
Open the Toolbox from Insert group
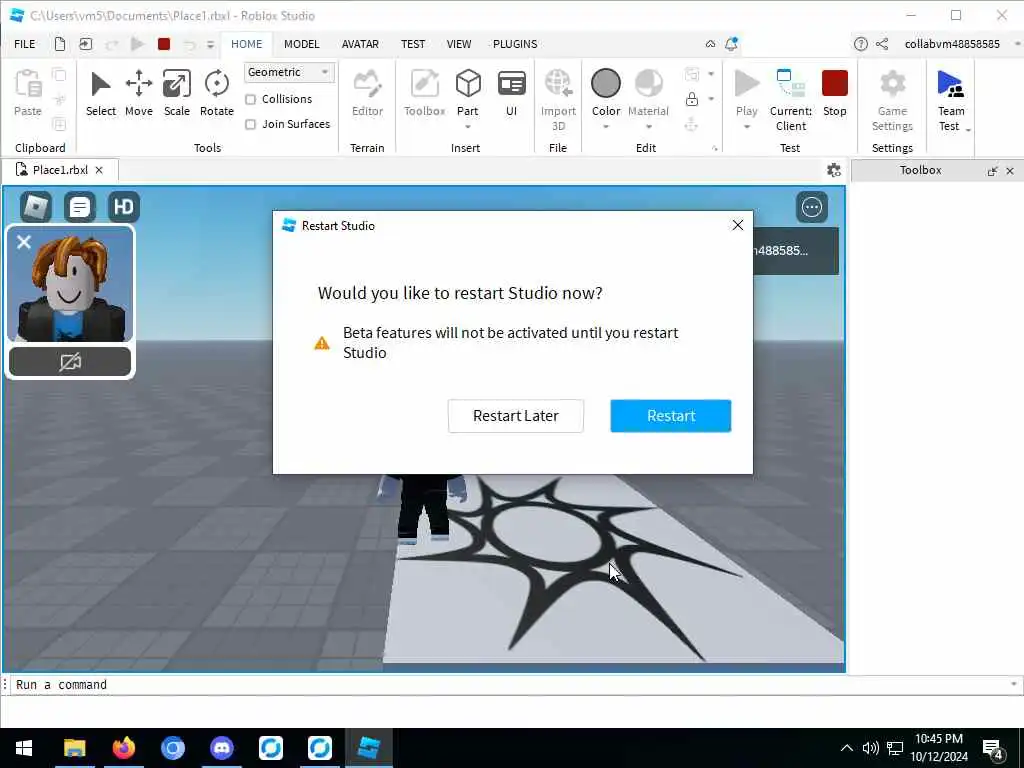pyautogui.click(x=424, y=84)
